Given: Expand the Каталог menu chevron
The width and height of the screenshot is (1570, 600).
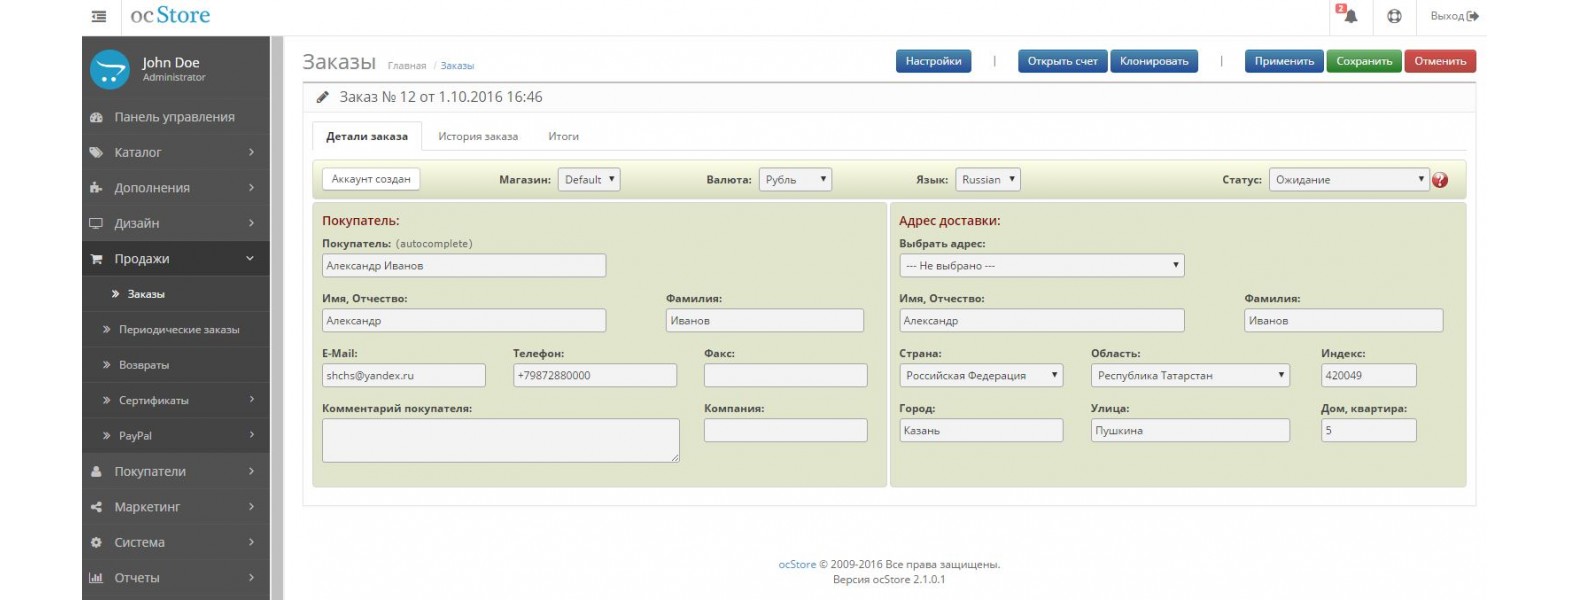Looking at the screenshot, I should (251, 152).
